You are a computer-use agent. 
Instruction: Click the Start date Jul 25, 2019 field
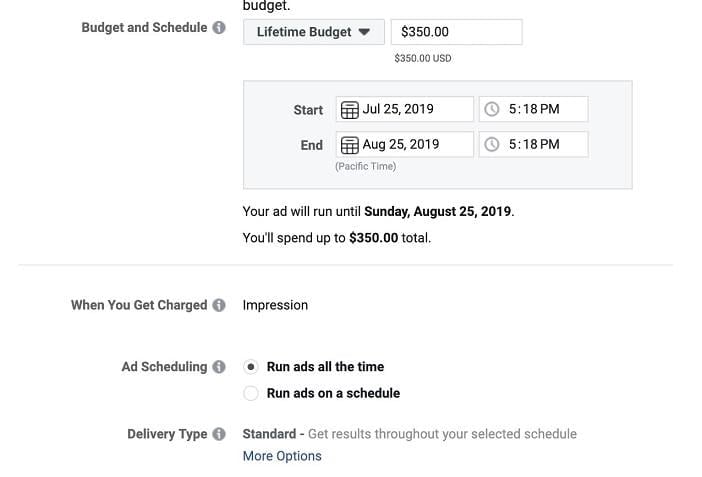tap(414, 109)
